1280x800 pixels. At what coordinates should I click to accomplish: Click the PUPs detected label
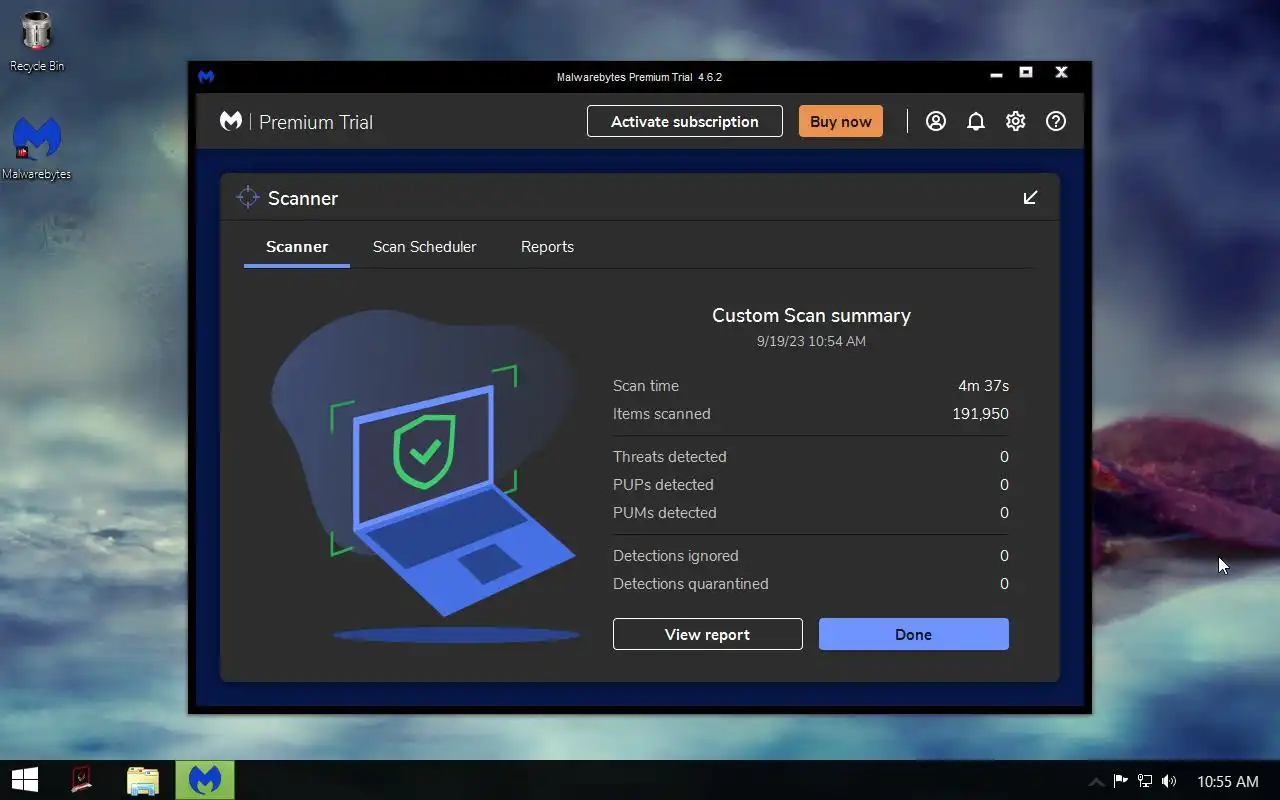tap(663, 485)
